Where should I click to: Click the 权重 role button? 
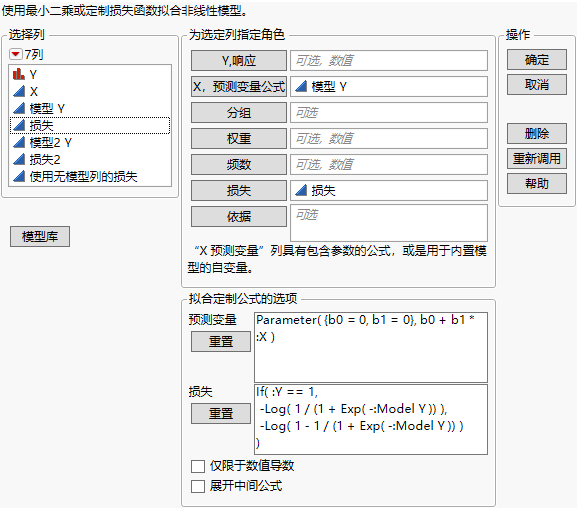(x=239, y=138)
